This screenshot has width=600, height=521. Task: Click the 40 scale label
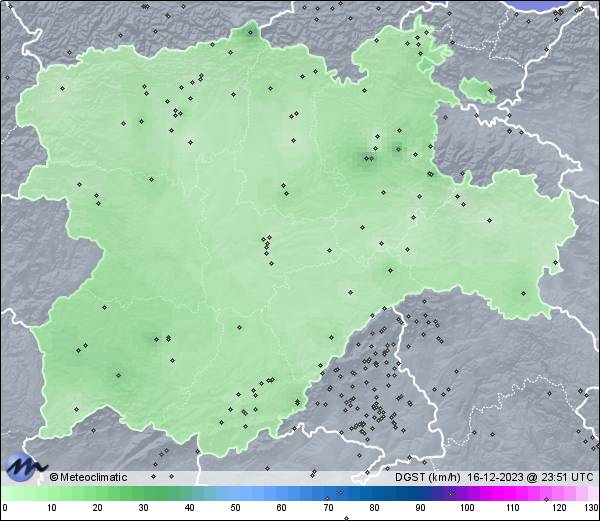[x=189, y=508]
